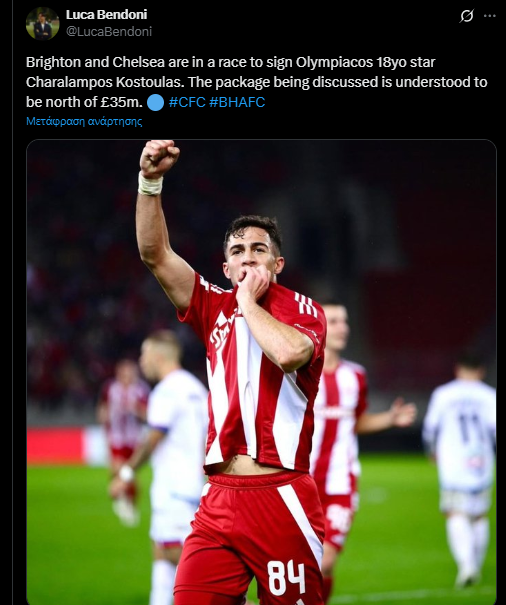Open the #CFC hashtag

[187, 102]
